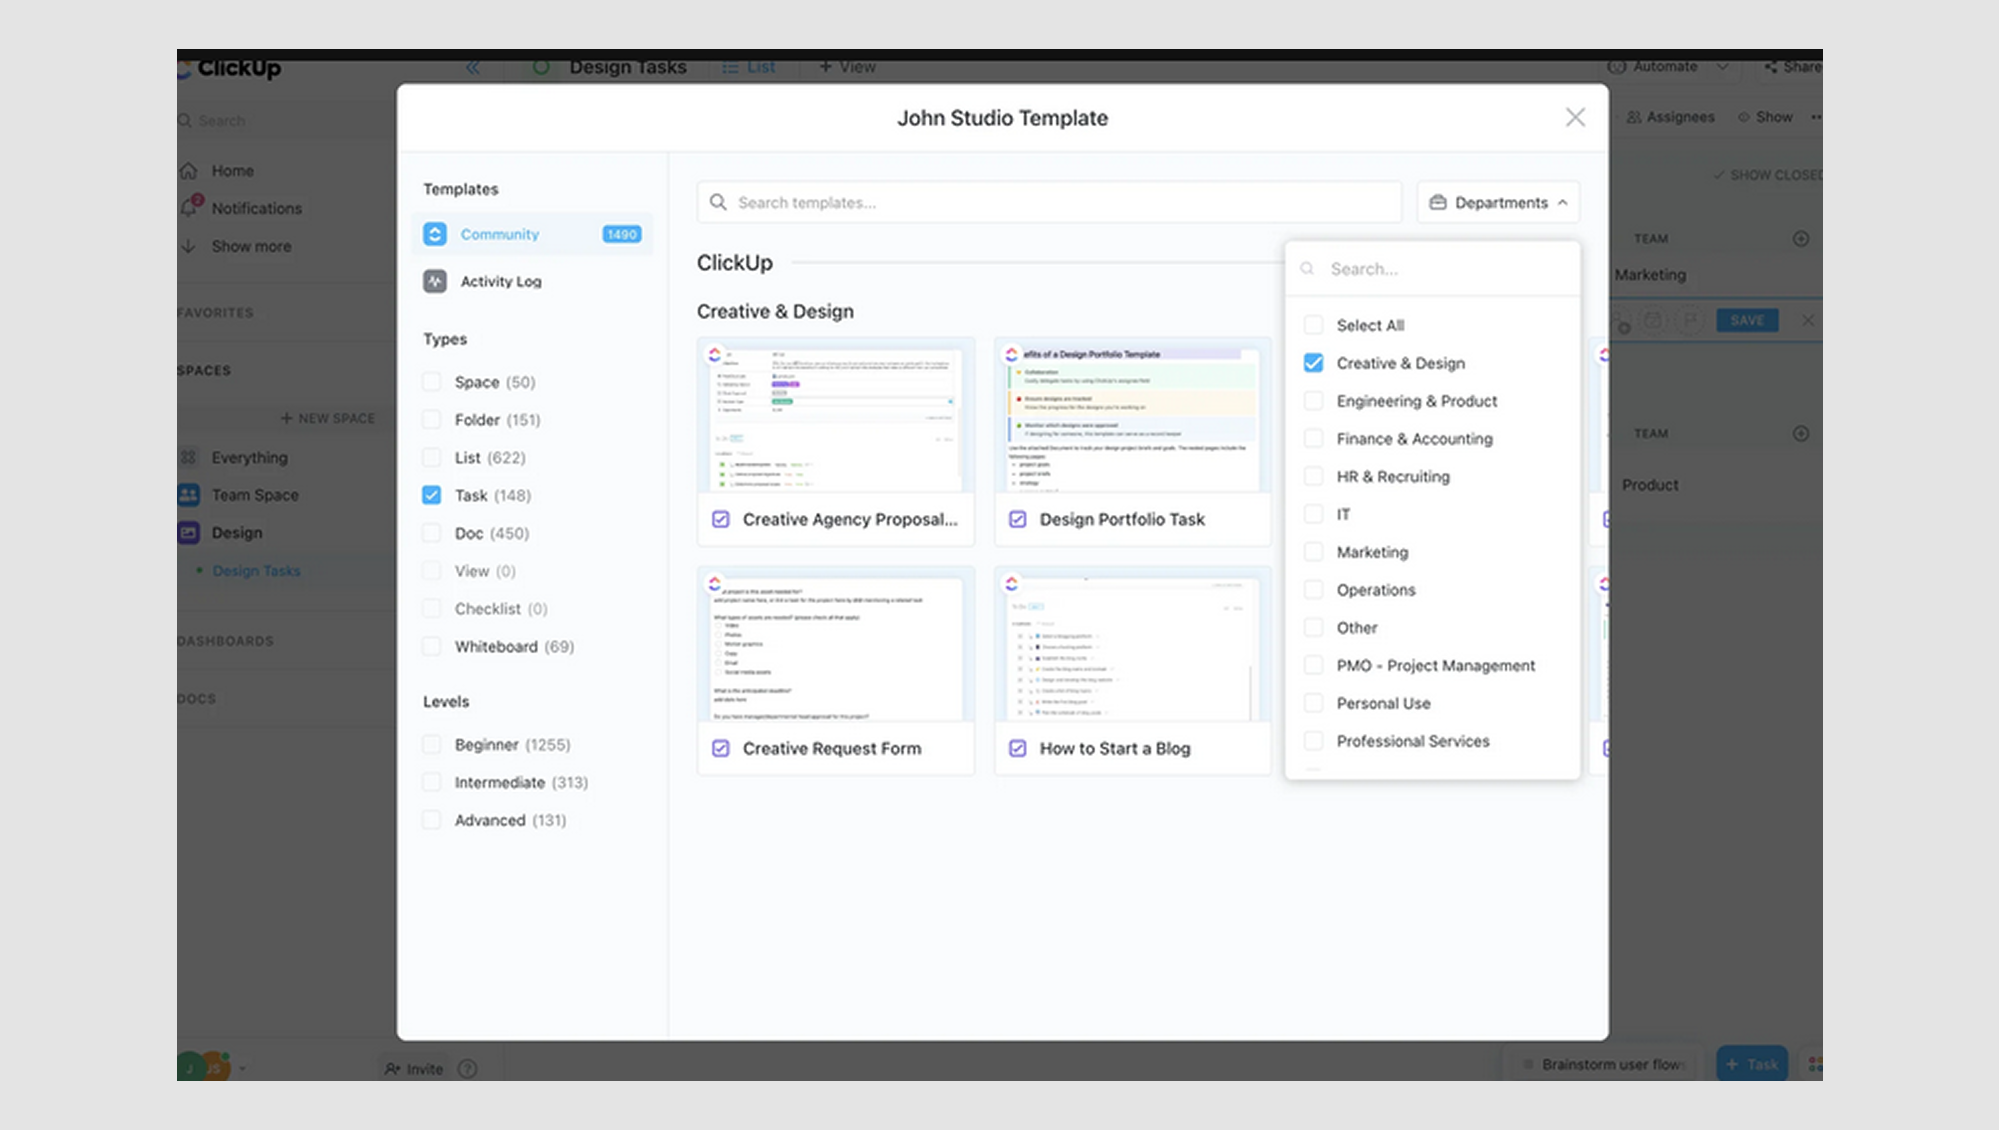Click the SAVE button
The image size is (1999, 1130).
[x=1747, y=320]
